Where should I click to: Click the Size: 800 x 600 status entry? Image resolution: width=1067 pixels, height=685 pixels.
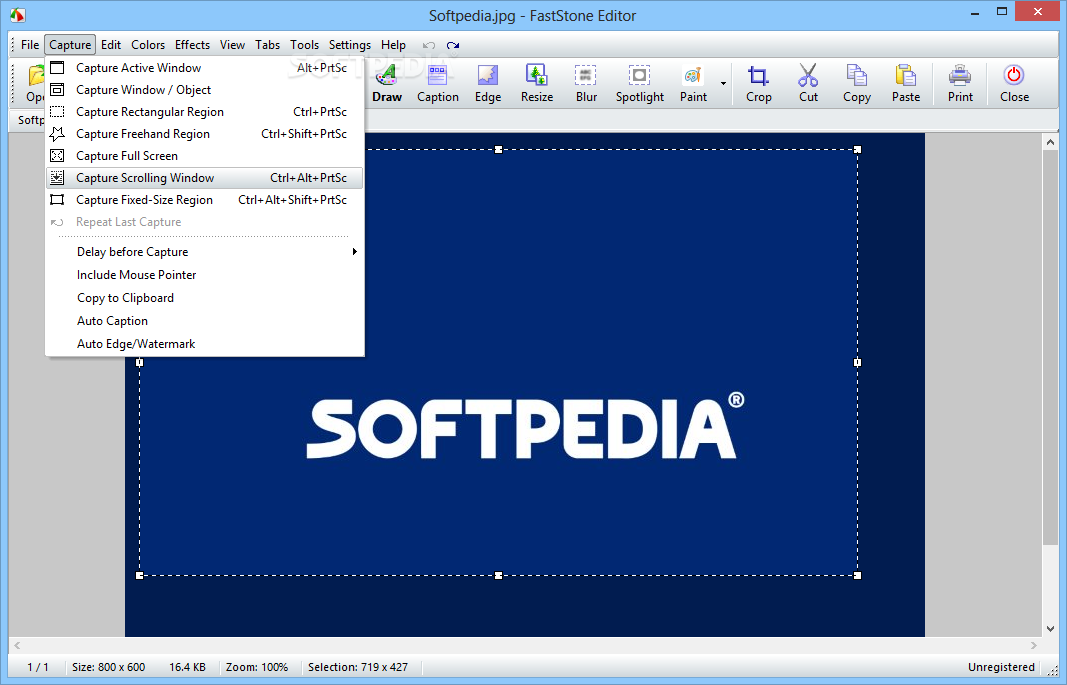[x=108, y=667]
